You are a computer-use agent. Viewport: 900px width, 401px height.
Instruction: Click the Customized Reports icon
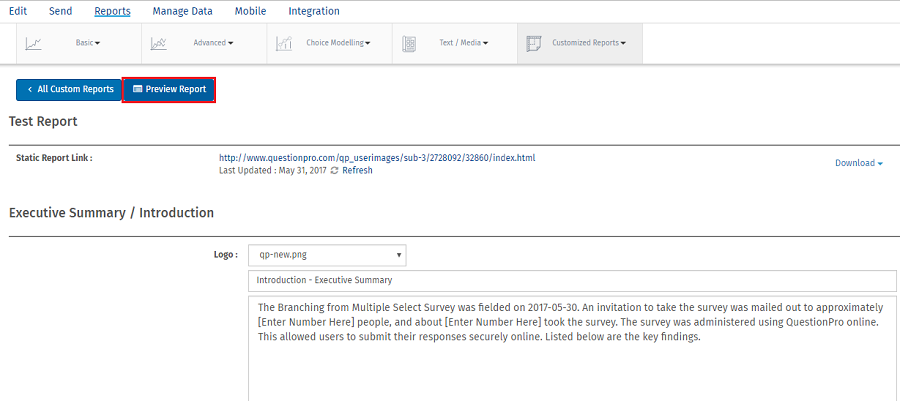point(533,44)
